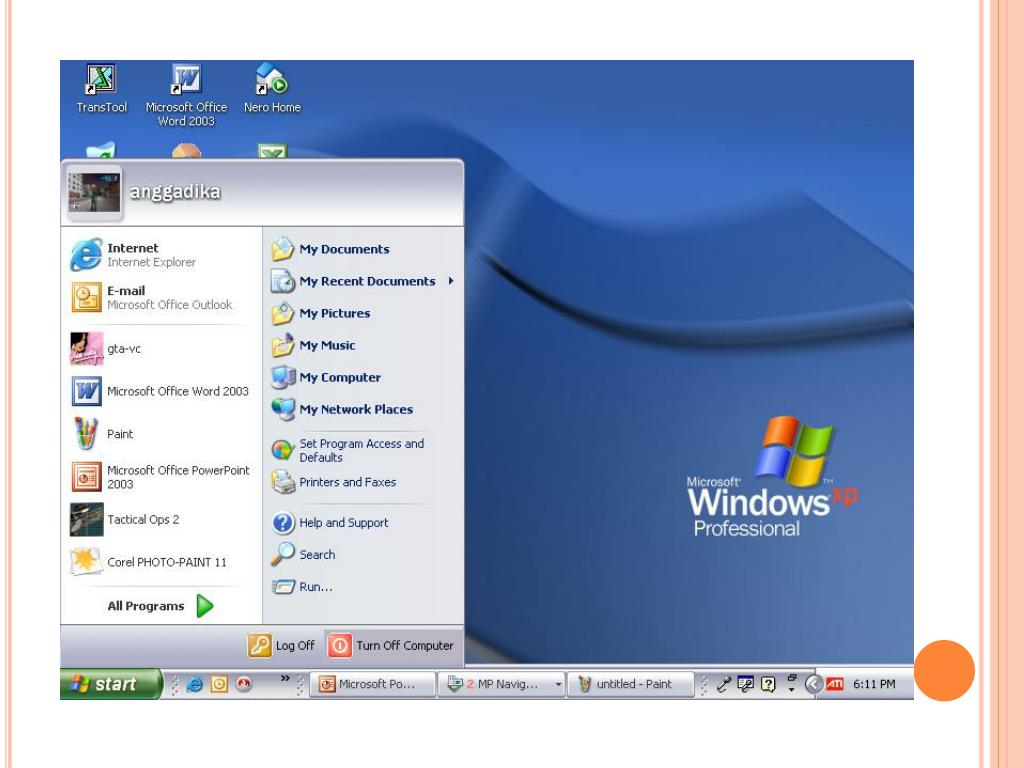The image size is (1024, 768).
Task: Click the ATI tray icon
Action: click(835, 684)
